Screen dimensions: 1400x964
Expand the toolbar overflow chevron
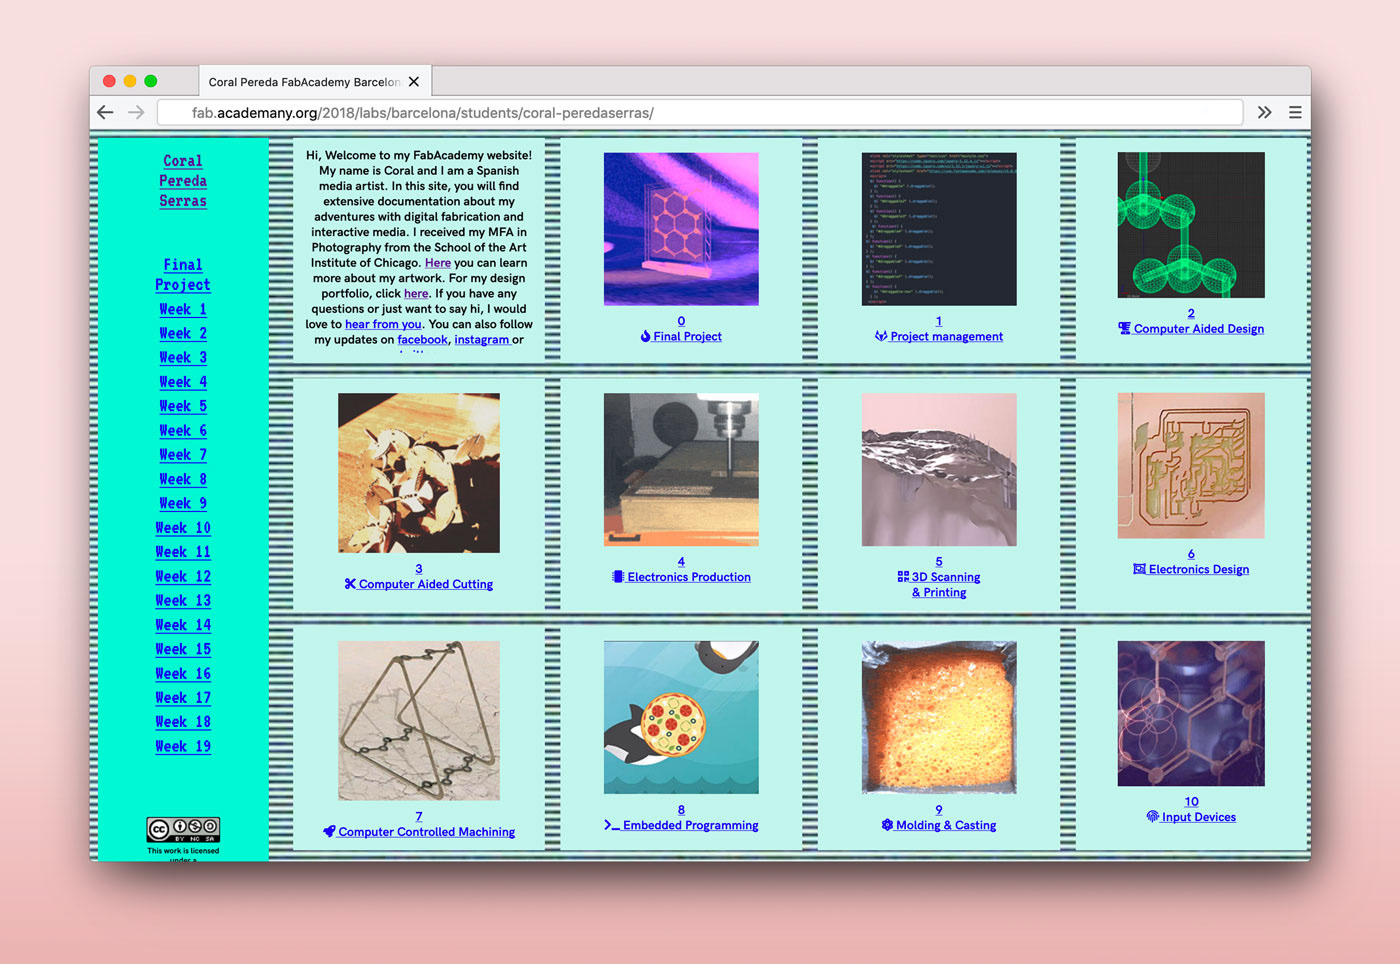coord(1264,113)
